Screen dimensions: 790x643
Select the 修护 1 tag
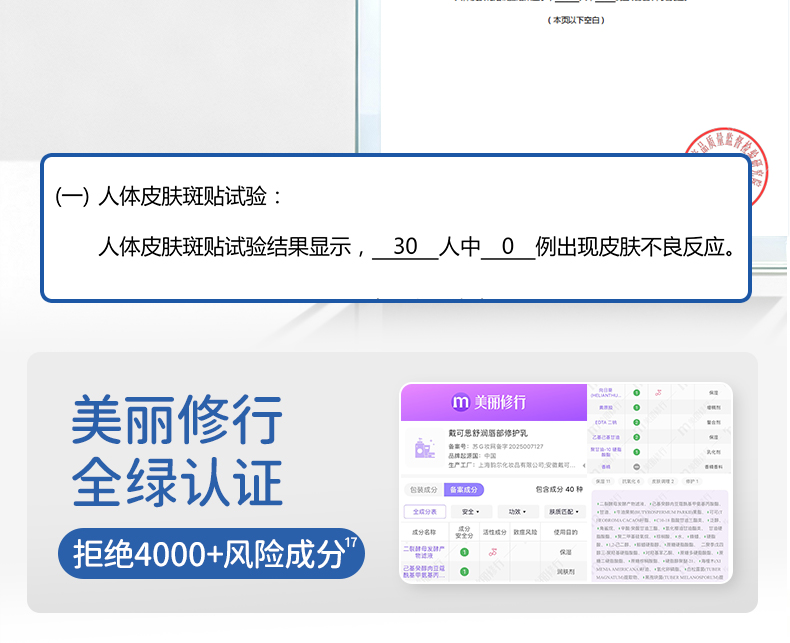point(692,481)
